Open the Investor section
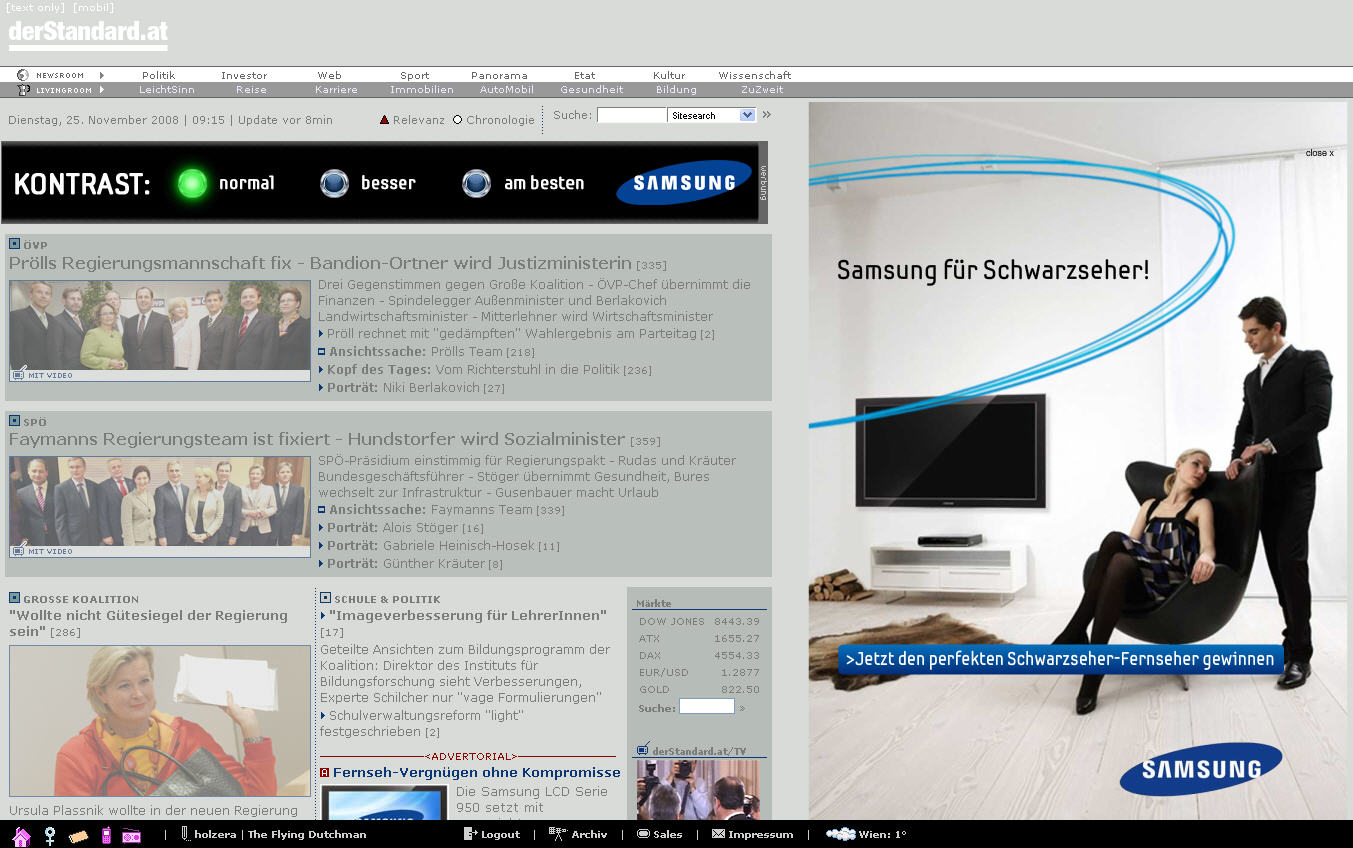This screenshot has height=848, width=1353. [x=244, y=75]
